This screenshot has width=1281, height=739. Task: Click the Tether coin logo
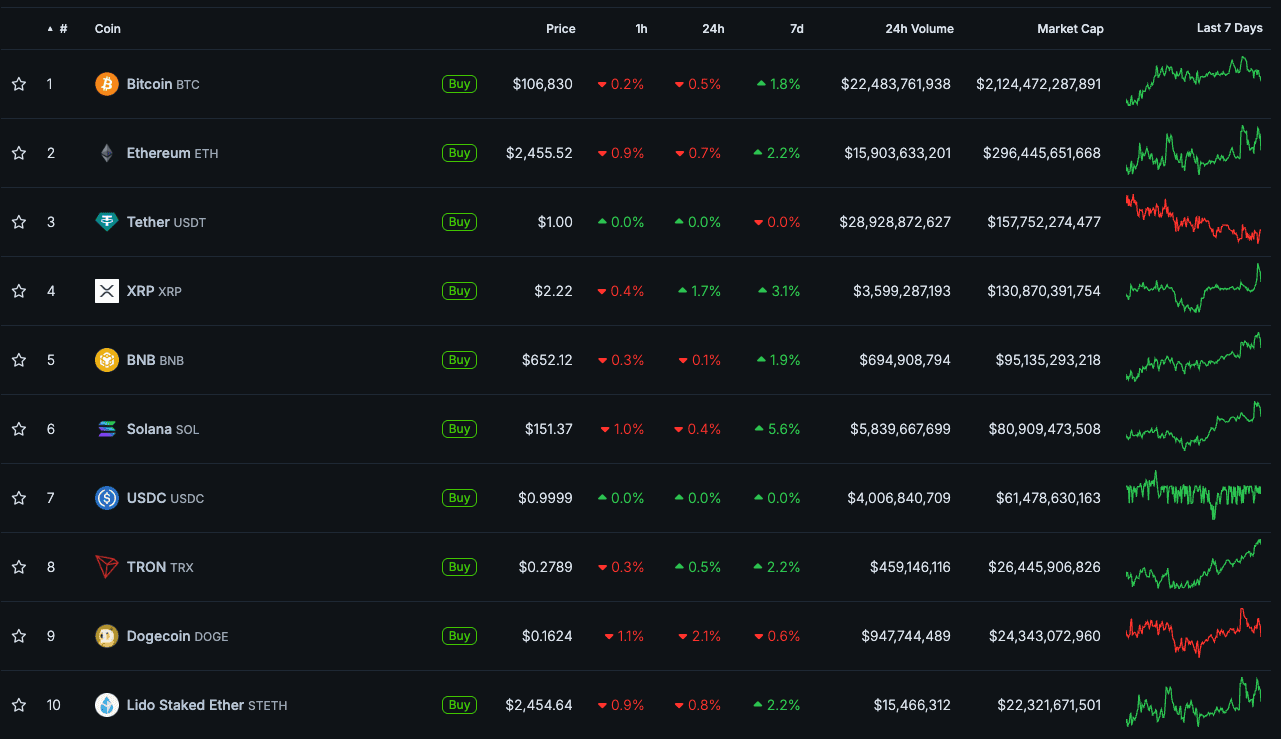pos(107,222)
